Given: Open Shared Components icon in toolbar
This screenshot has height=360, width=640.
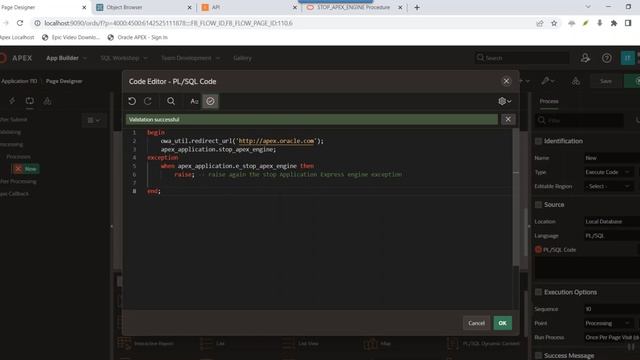Looking at the screenshot, I should [576, 81].
